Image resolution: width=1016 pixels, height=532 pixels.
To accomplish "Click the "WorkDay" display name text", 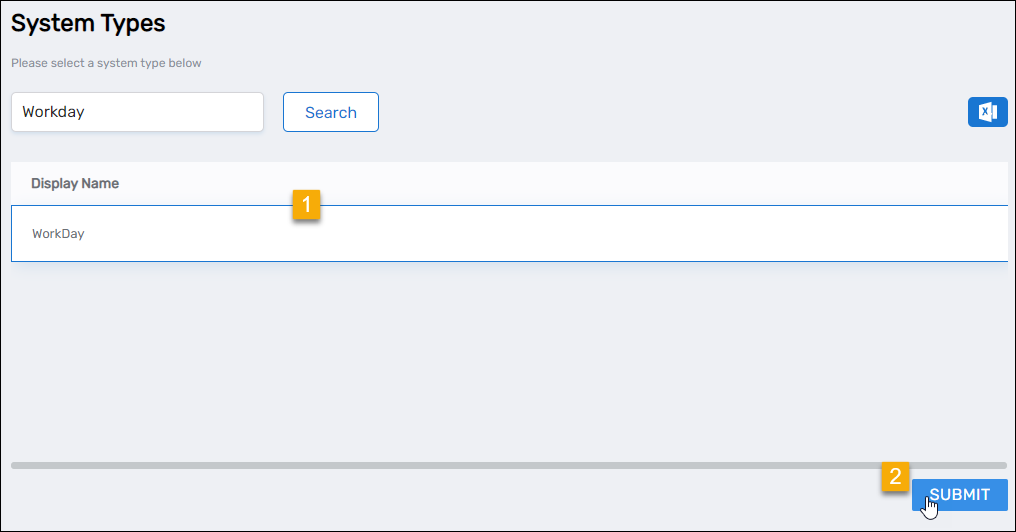I will coord(58,234).
